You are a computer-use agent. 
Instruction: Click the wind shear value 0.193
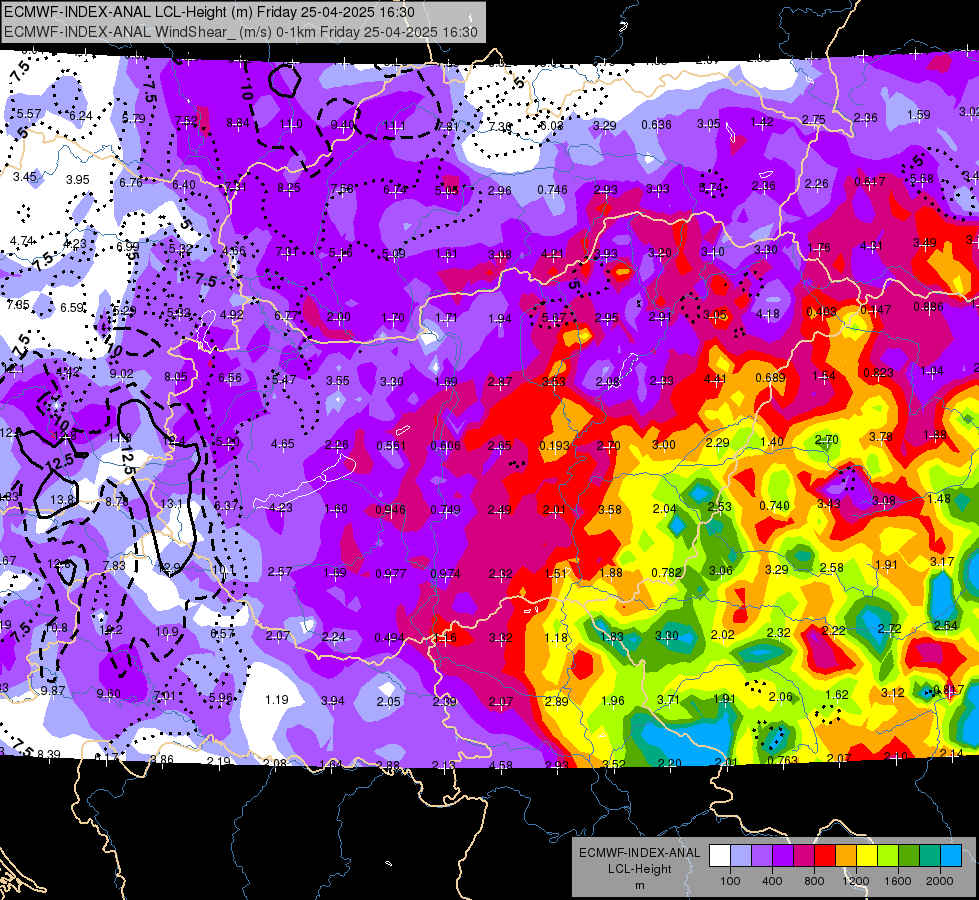pyautogui.click(x=554, y=446)
